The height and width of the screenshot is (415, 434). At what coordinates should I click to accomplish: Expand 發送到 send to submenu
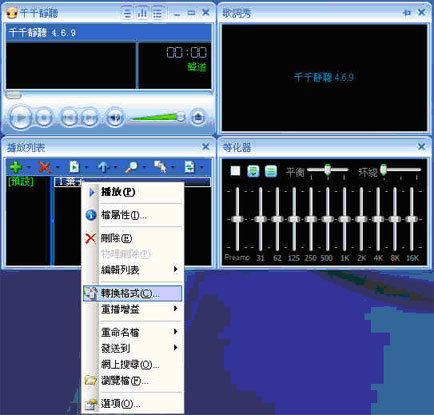pos(133,348)
